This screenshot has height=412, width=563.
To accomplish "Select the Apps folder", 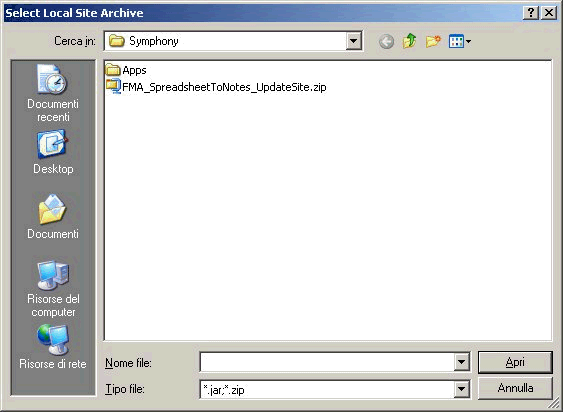I will click(126, 70).
